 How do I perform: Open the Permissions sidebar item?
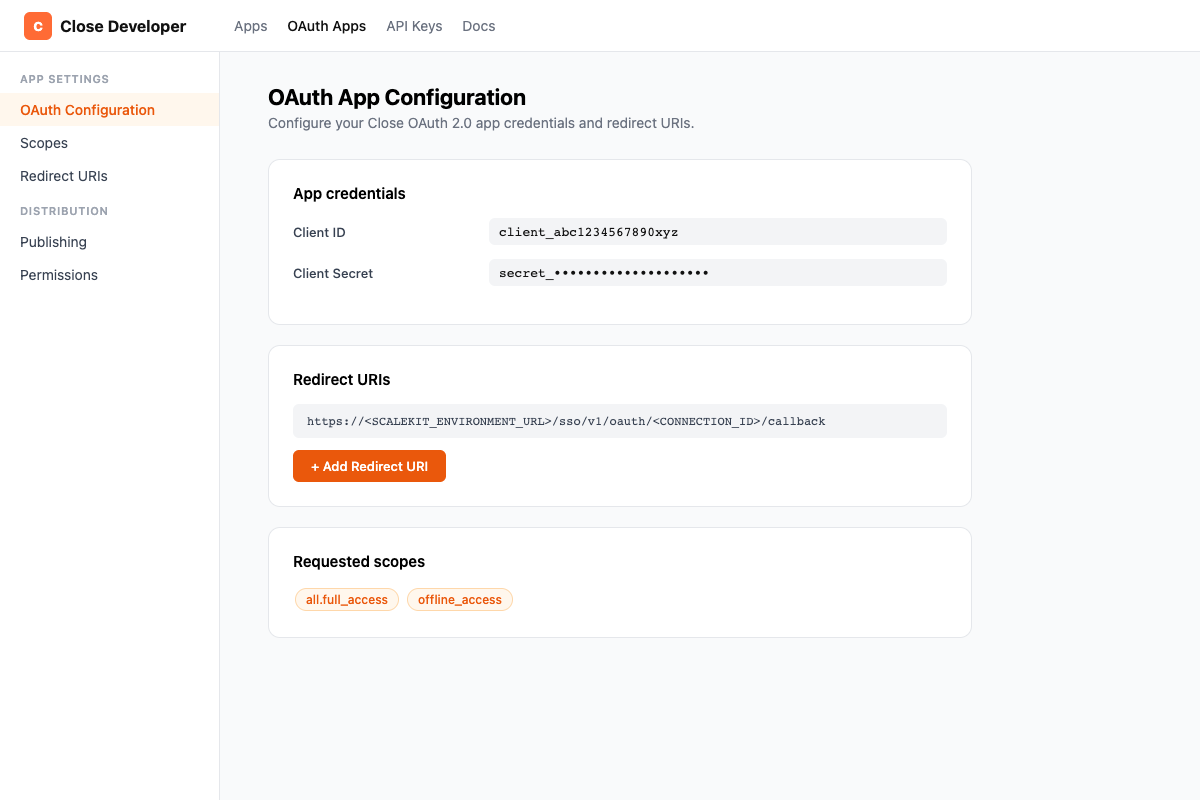pos(59,275)
